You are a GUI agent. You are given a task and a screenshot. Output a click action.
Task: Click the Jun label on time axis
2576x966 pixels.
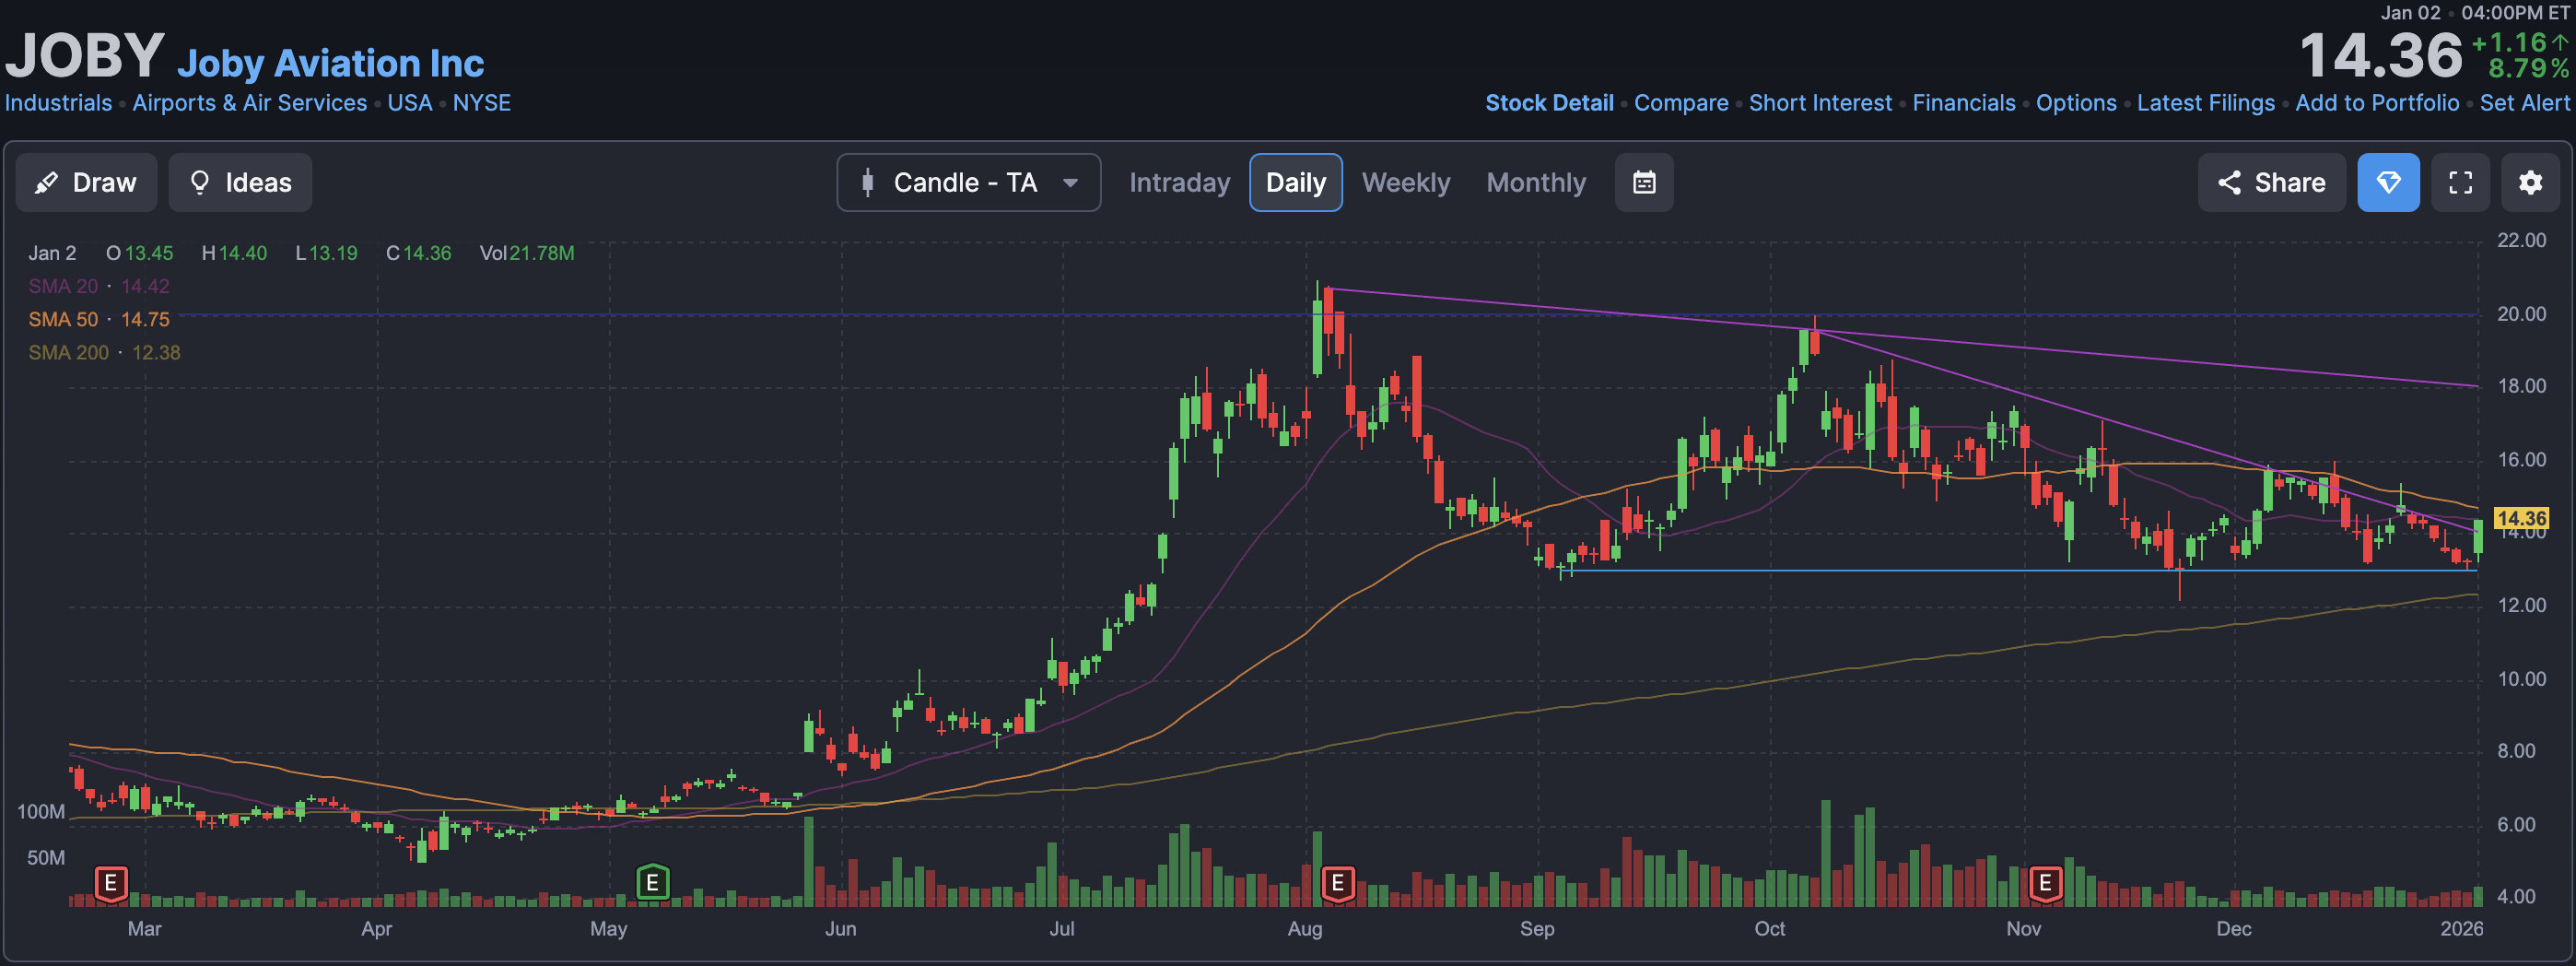click(x=840, y=928)
